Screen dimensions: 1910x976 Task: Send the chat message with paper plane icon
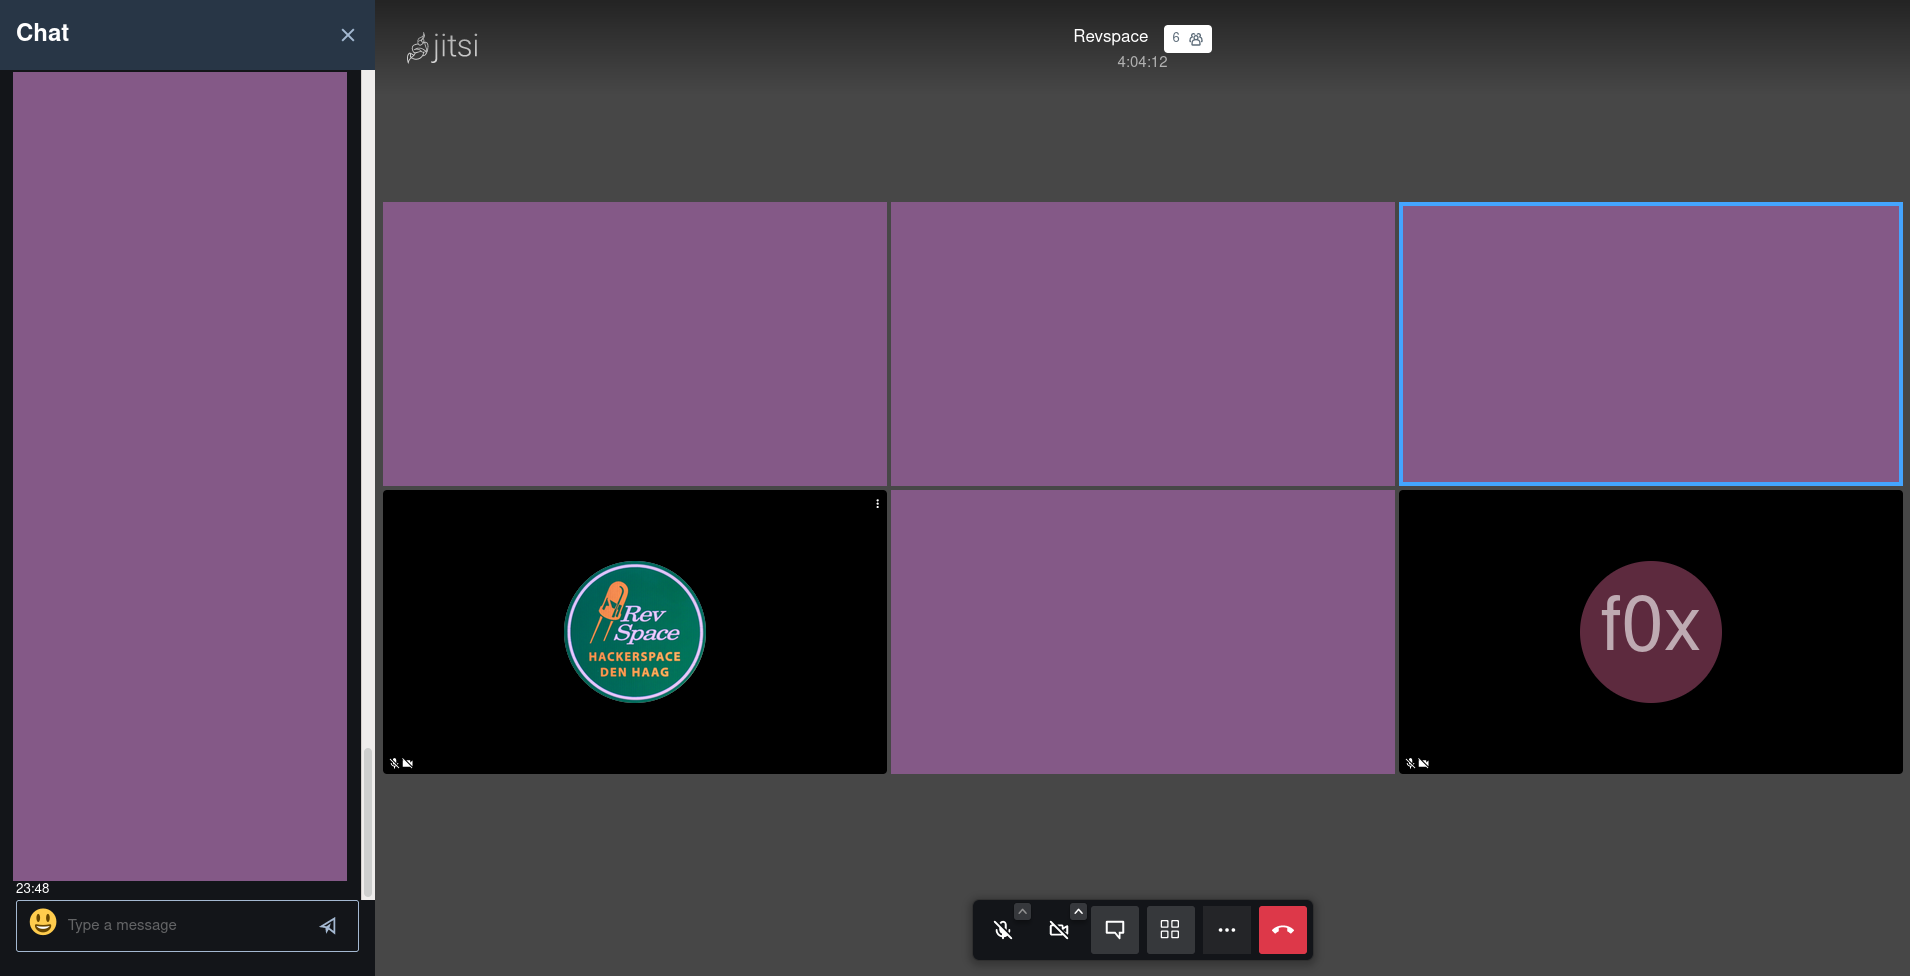coord(328,926)
